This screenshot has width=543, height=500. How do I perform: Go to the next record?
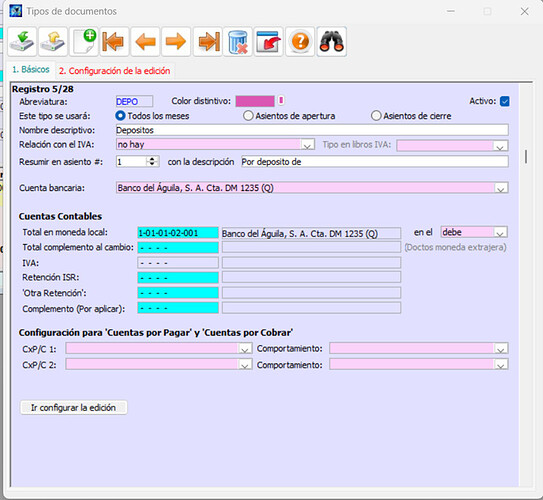[176, 42]
